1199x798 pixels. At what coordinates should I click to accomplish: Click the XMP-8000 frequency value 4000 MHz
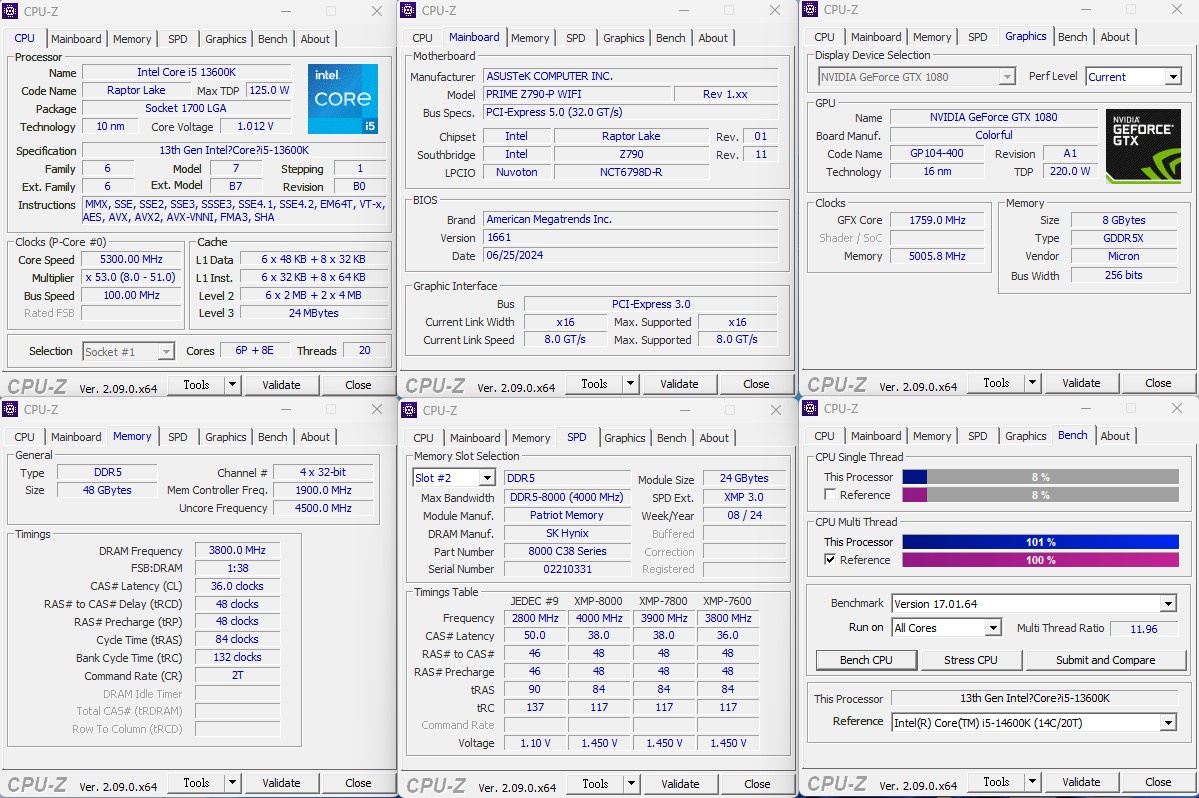coord(599,618)
